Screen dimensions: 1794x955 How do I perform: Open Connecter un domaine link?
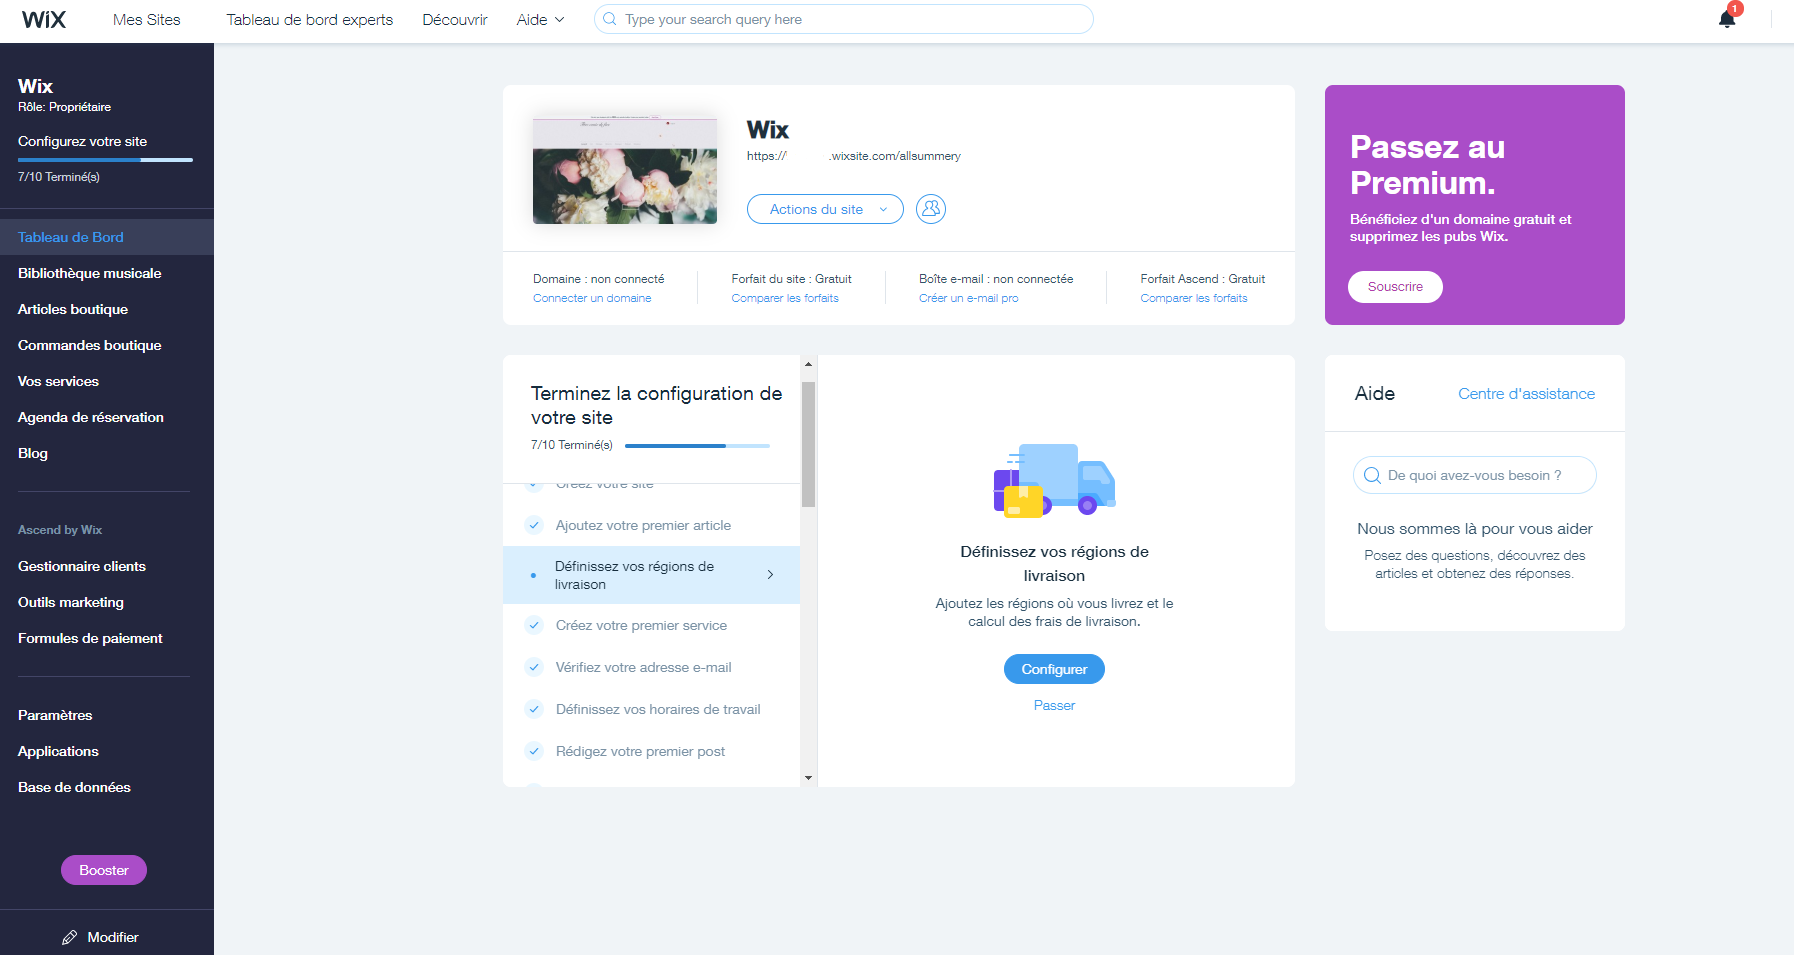591,298
